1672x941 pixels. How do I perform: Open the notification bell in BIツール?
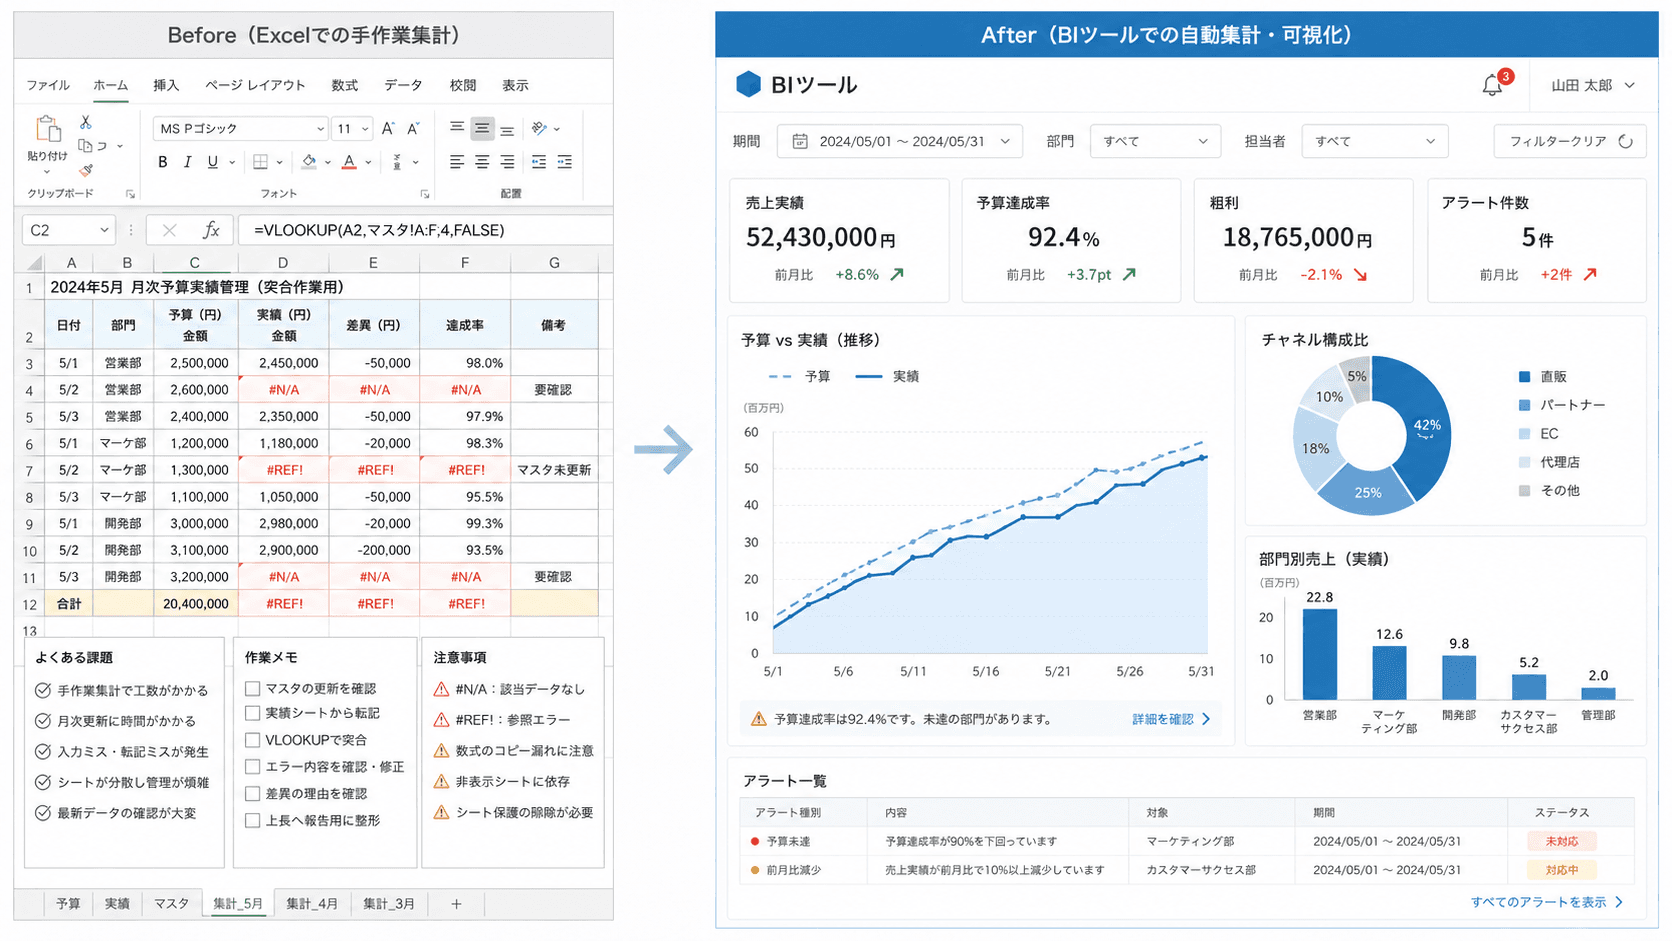click(x=1492, y=86)
